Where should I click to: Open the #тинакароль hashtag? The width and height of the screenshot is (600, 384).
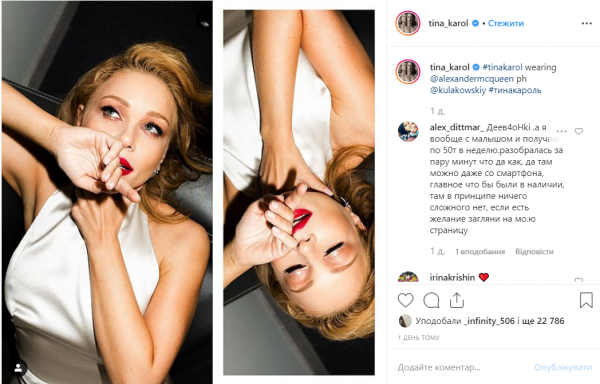515,90
